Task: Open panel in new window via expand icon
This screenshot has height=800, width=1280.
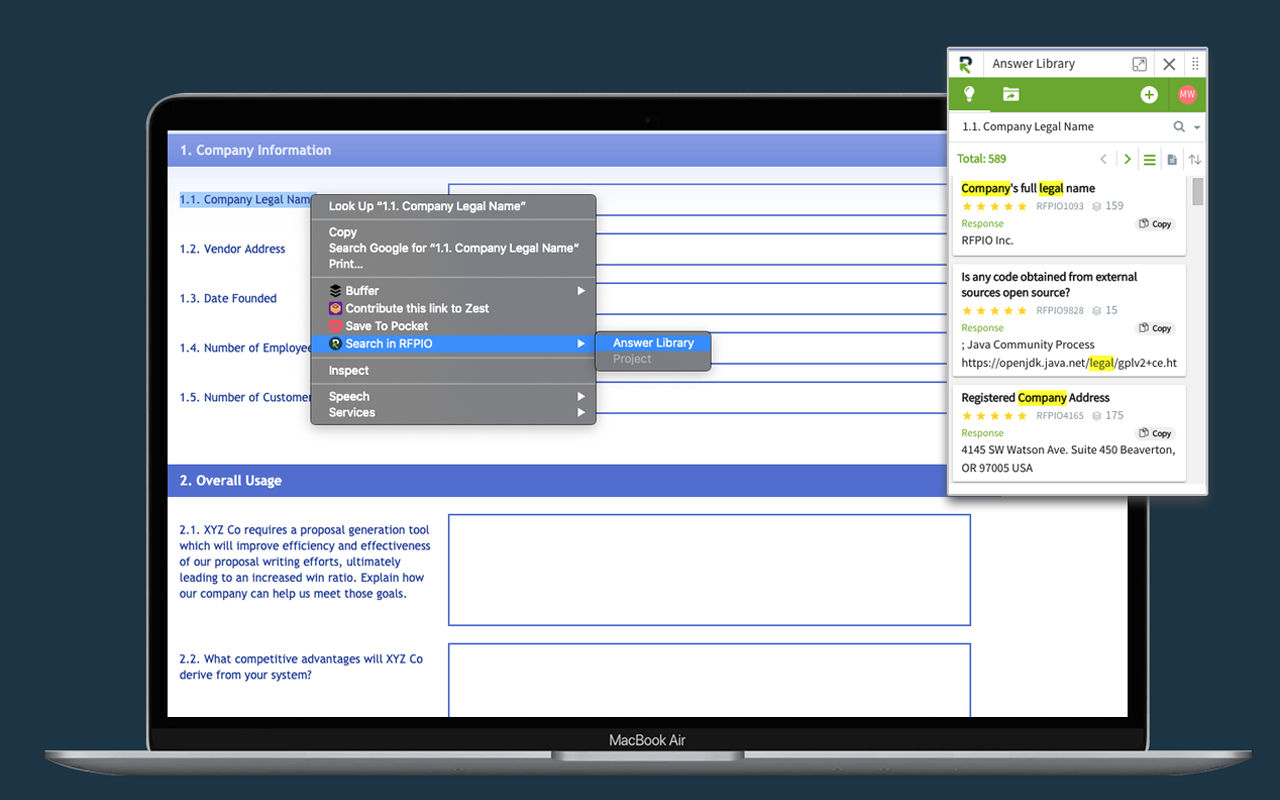Action: [x=1139, y=63]
